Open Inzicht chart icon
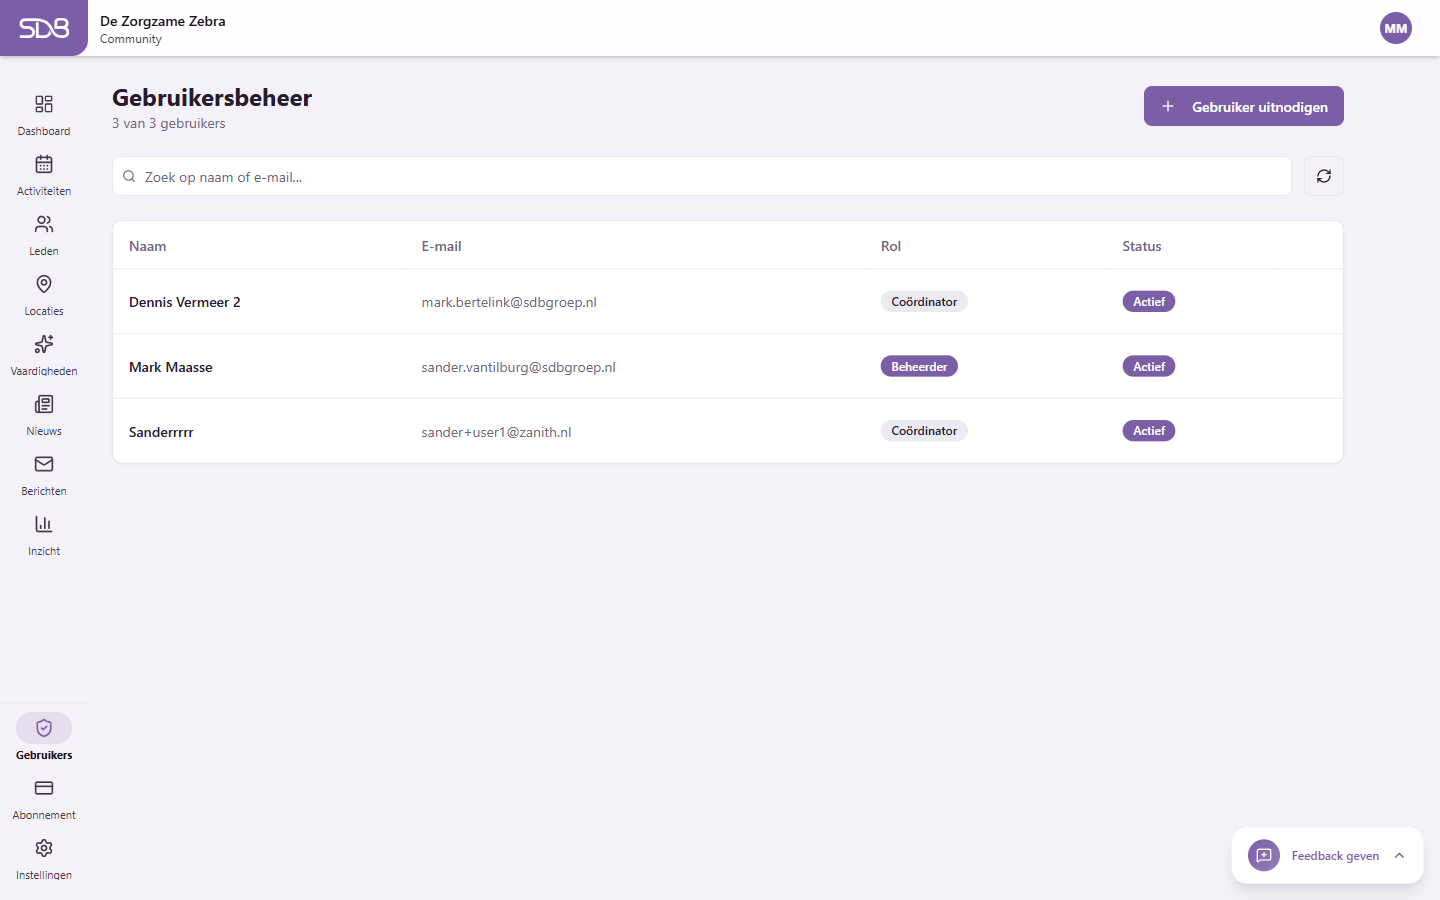Viewport: 1440px width, 900px height. tap(44, 525)
